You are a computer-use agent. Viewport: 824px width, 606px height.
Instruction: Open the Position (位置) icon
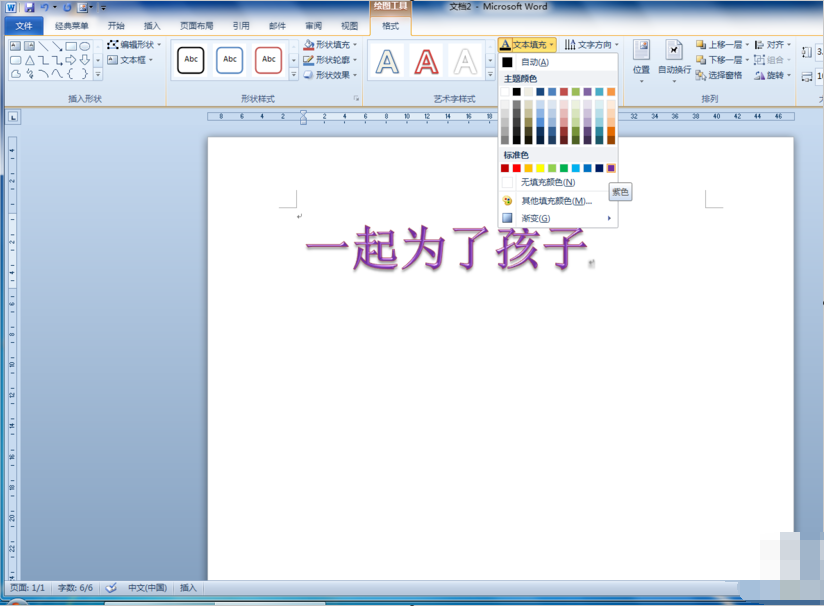641,60
